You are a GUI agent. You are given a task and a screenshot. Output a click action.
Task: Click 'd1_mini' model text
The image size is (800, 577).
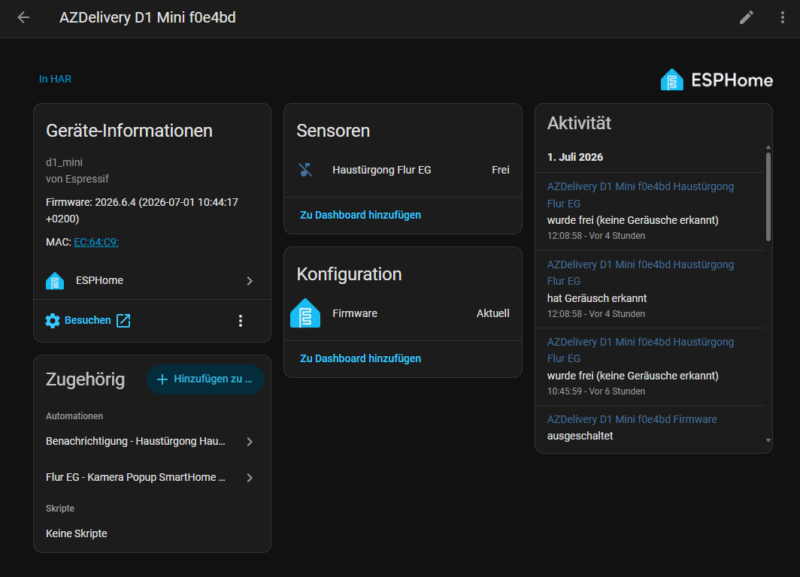point(64,162)
